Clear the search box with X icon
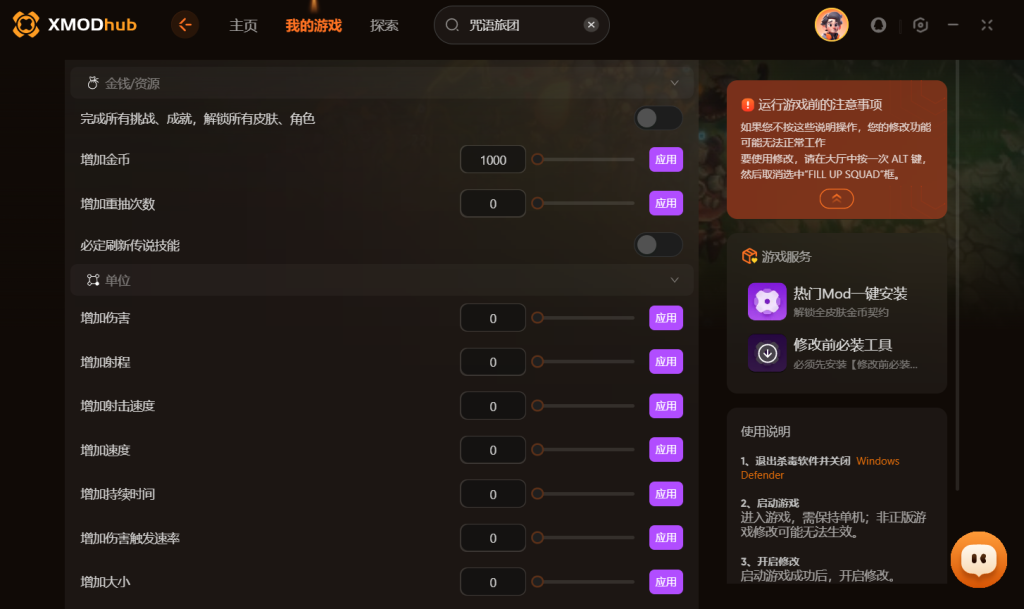The height and width of the screenshot is (609, 1024). [591, 25]
